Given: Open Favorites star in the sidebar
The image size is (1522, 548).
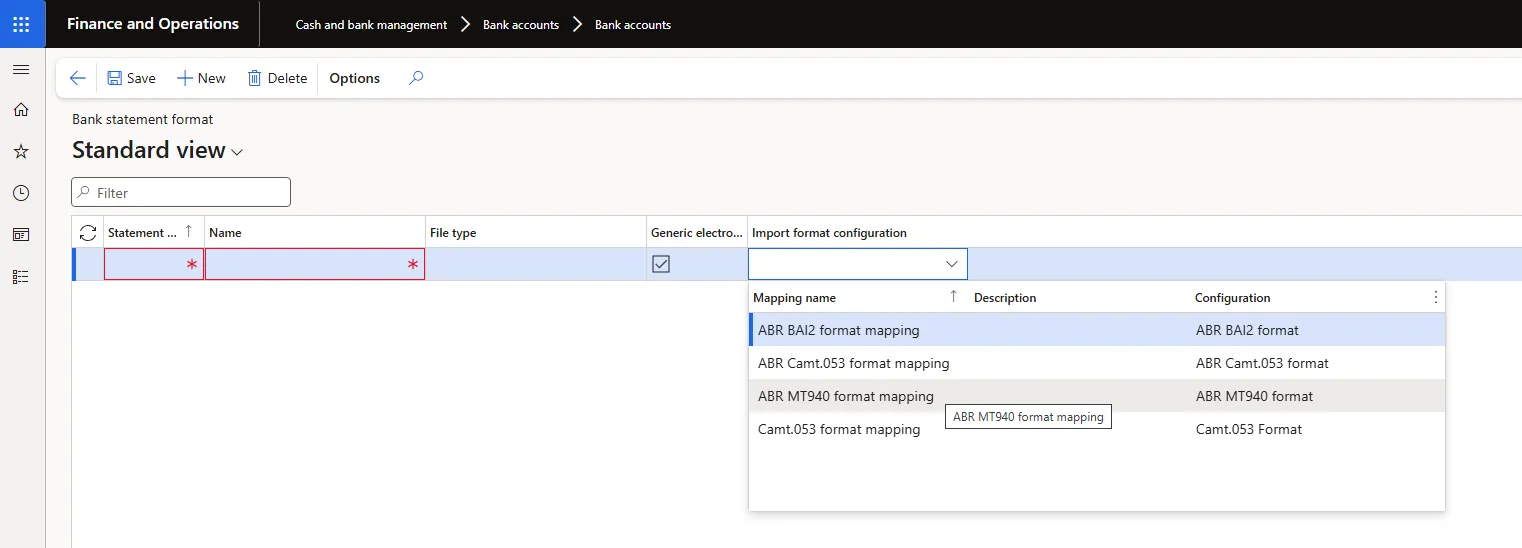Looking at the screenshot, I should point(21,152).
